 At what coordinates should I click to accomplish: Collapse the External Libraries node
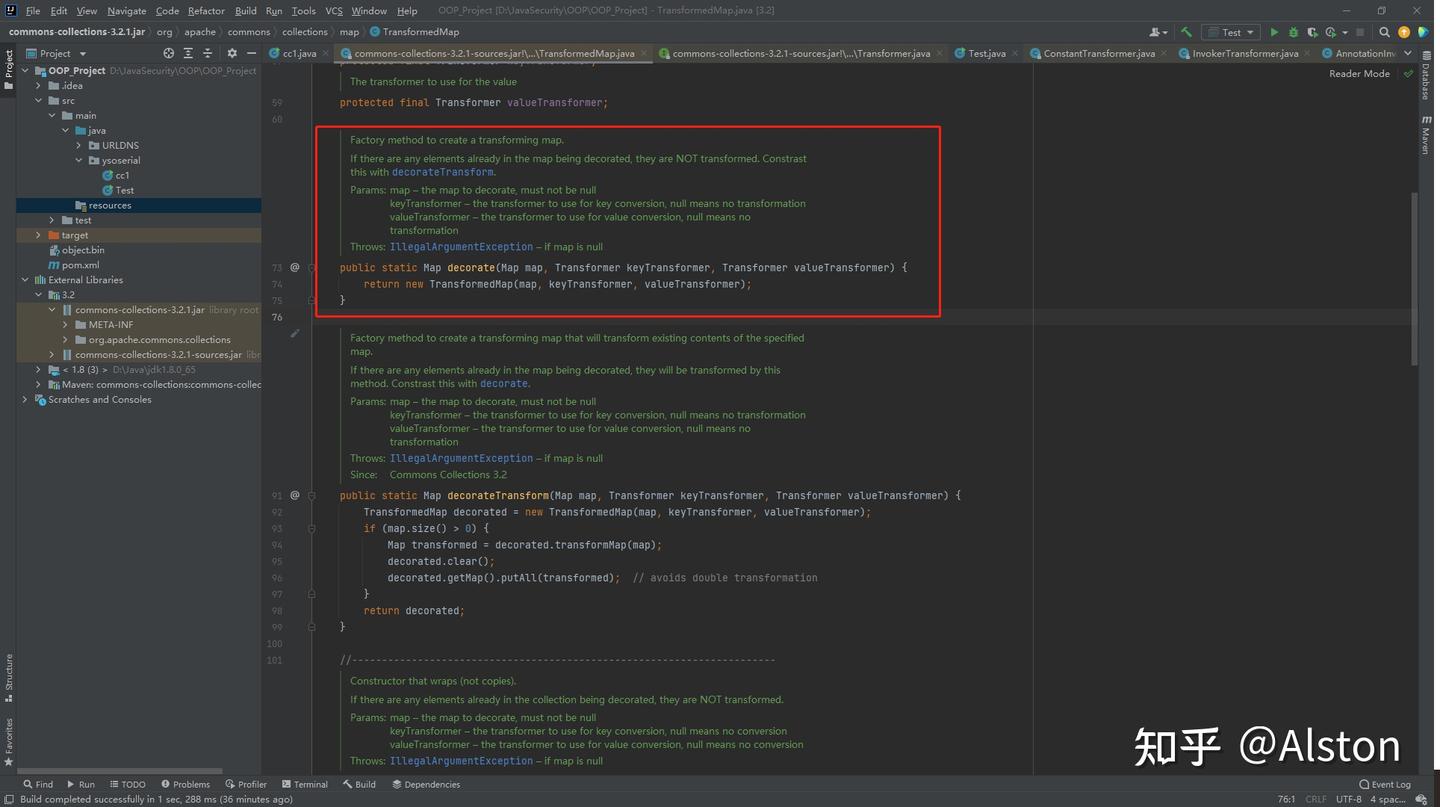[25, 280]
